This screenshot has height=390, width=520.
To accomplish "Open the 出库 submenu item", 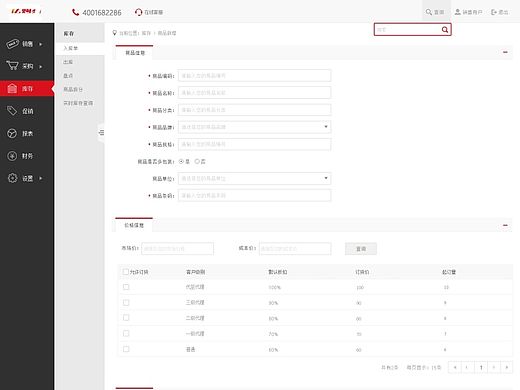I will click(x=68, y=62).
